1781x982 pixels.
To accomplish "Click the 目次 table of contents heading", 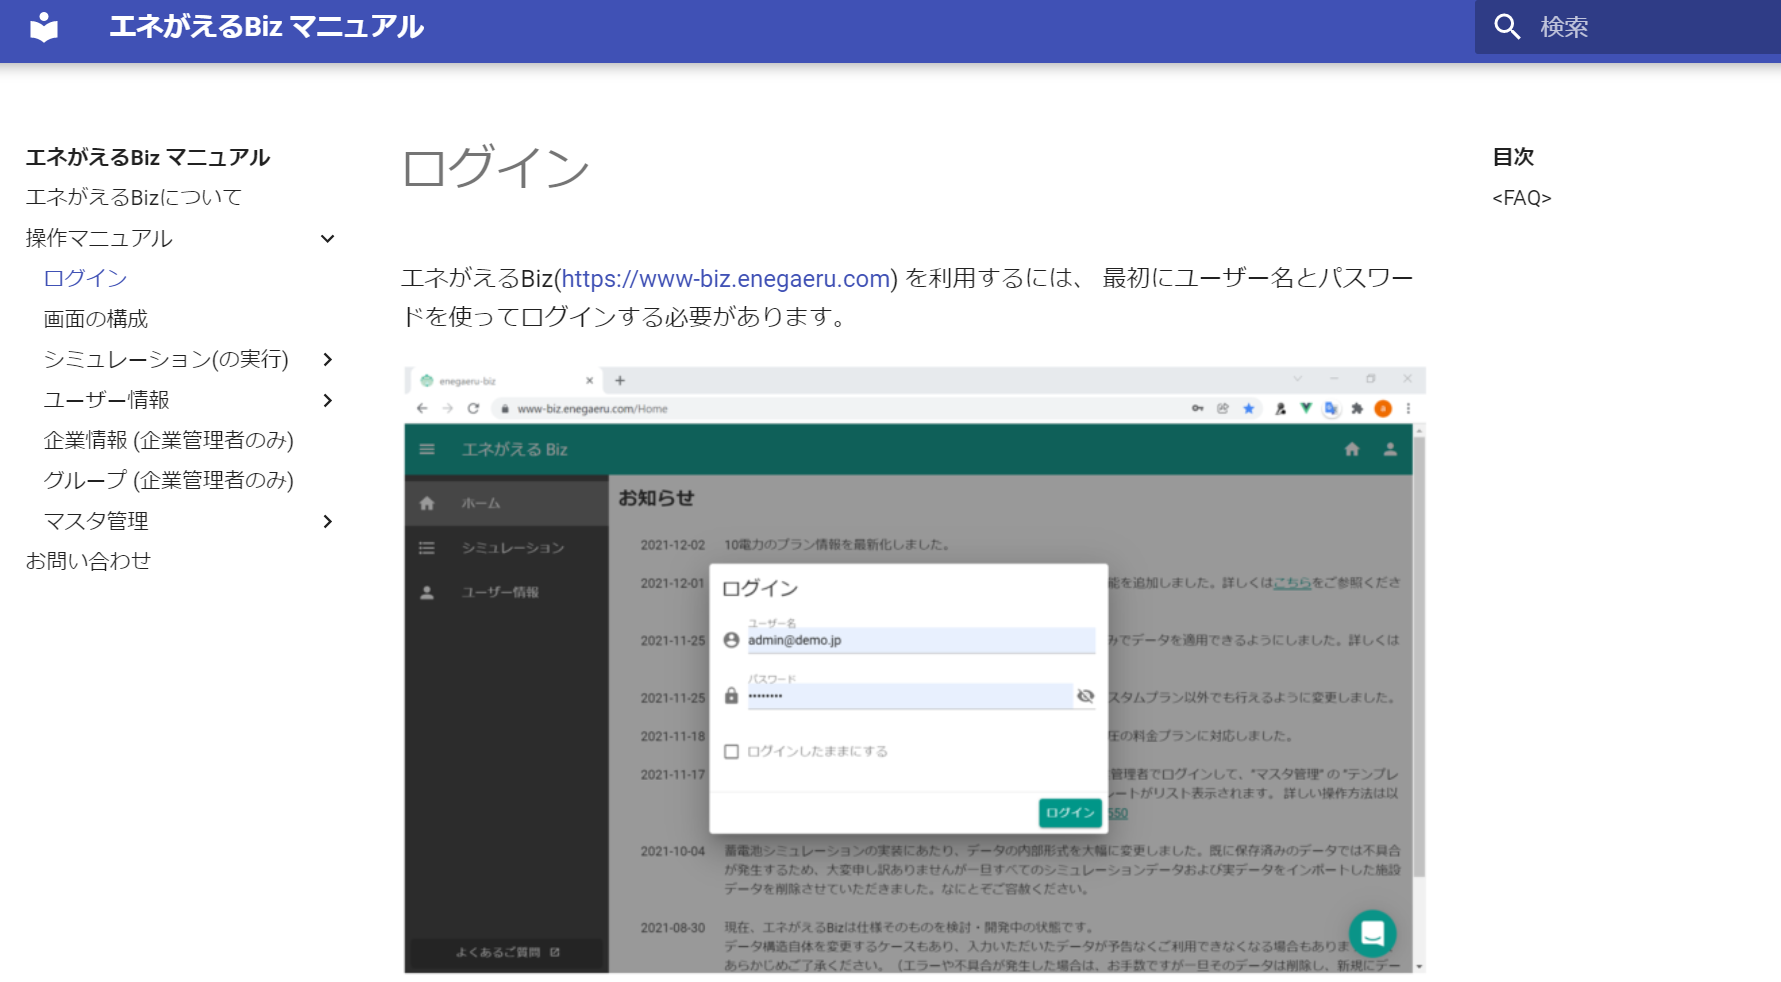I will 1513,157.
